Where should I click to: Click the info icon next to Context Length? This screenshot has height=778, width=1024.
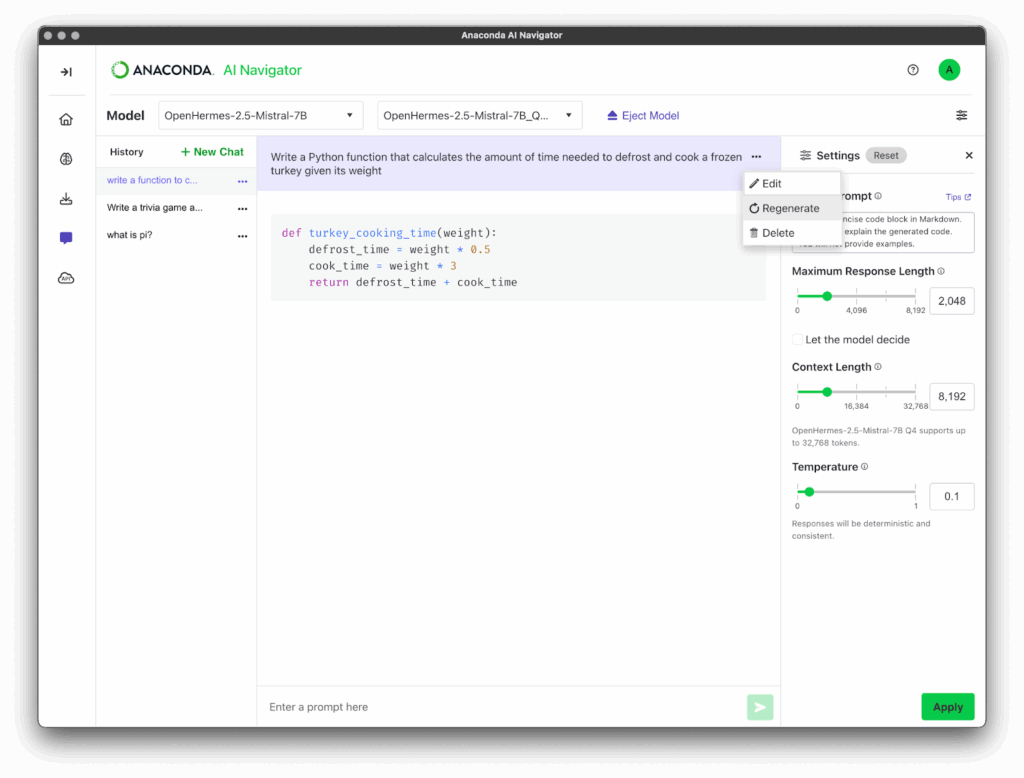point(878,367)
